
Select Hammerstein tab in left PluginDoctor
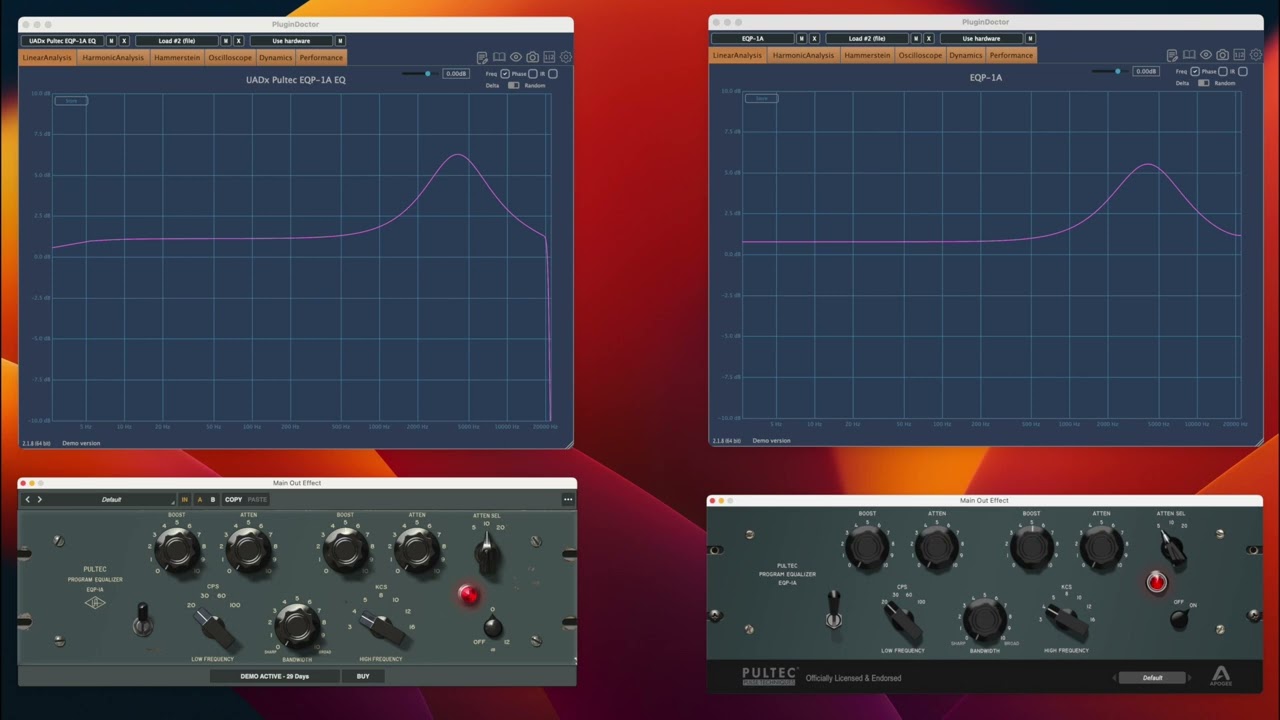click(177, 57)
